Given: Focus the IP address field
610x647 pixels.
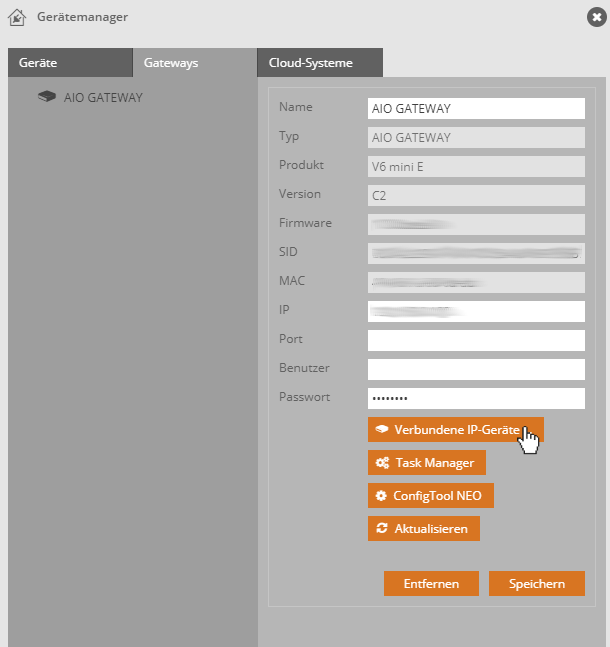Looking at the screenshot, I should tap(476, 312).
